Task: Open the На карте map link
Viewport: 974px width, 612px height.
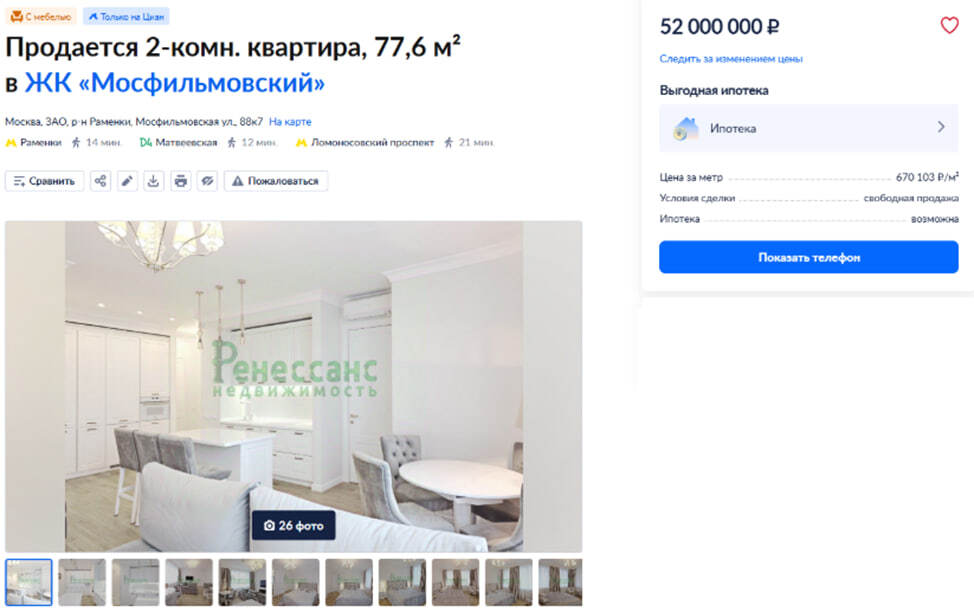Action: [x=290, y=122]
